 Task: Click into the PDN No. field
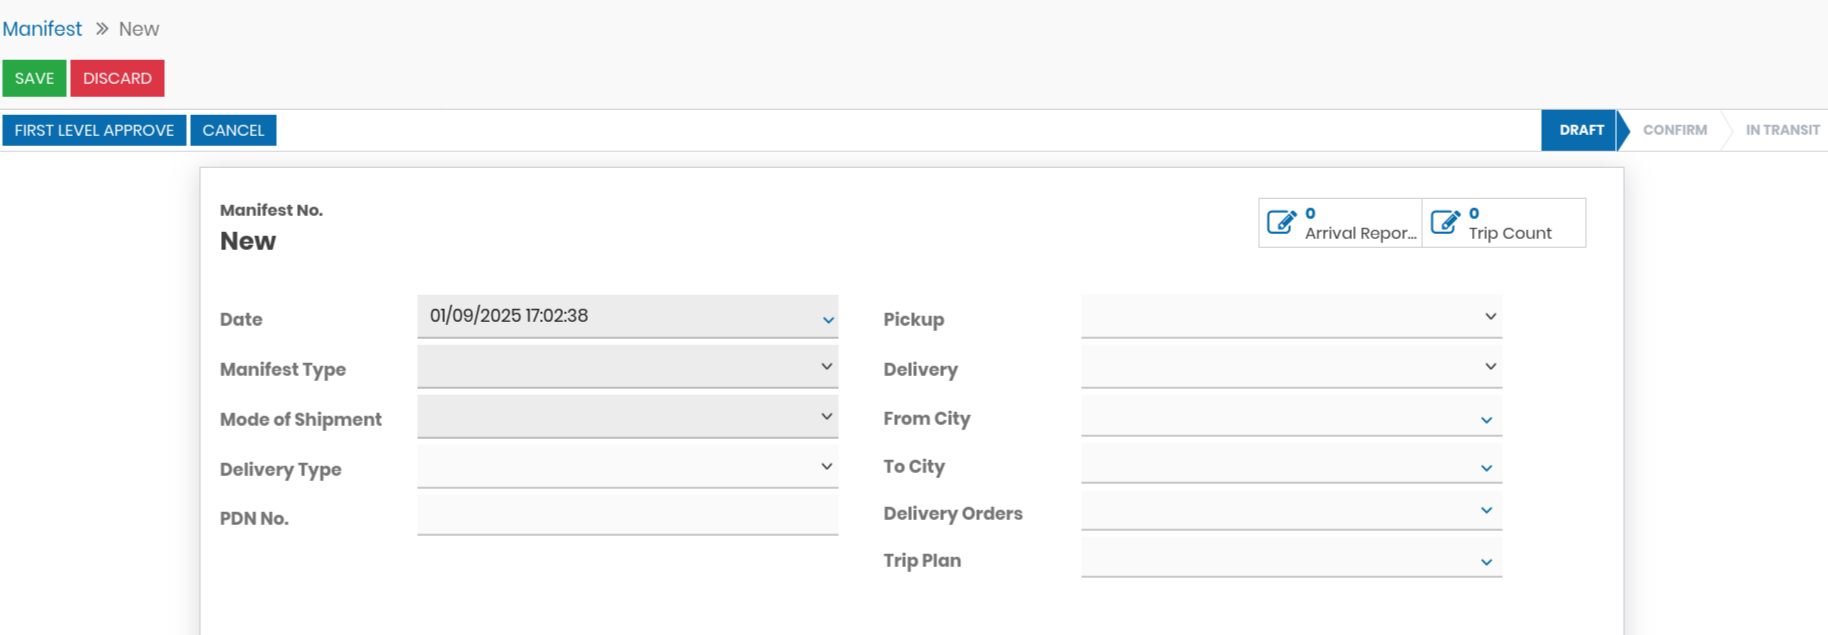[627, 516]
